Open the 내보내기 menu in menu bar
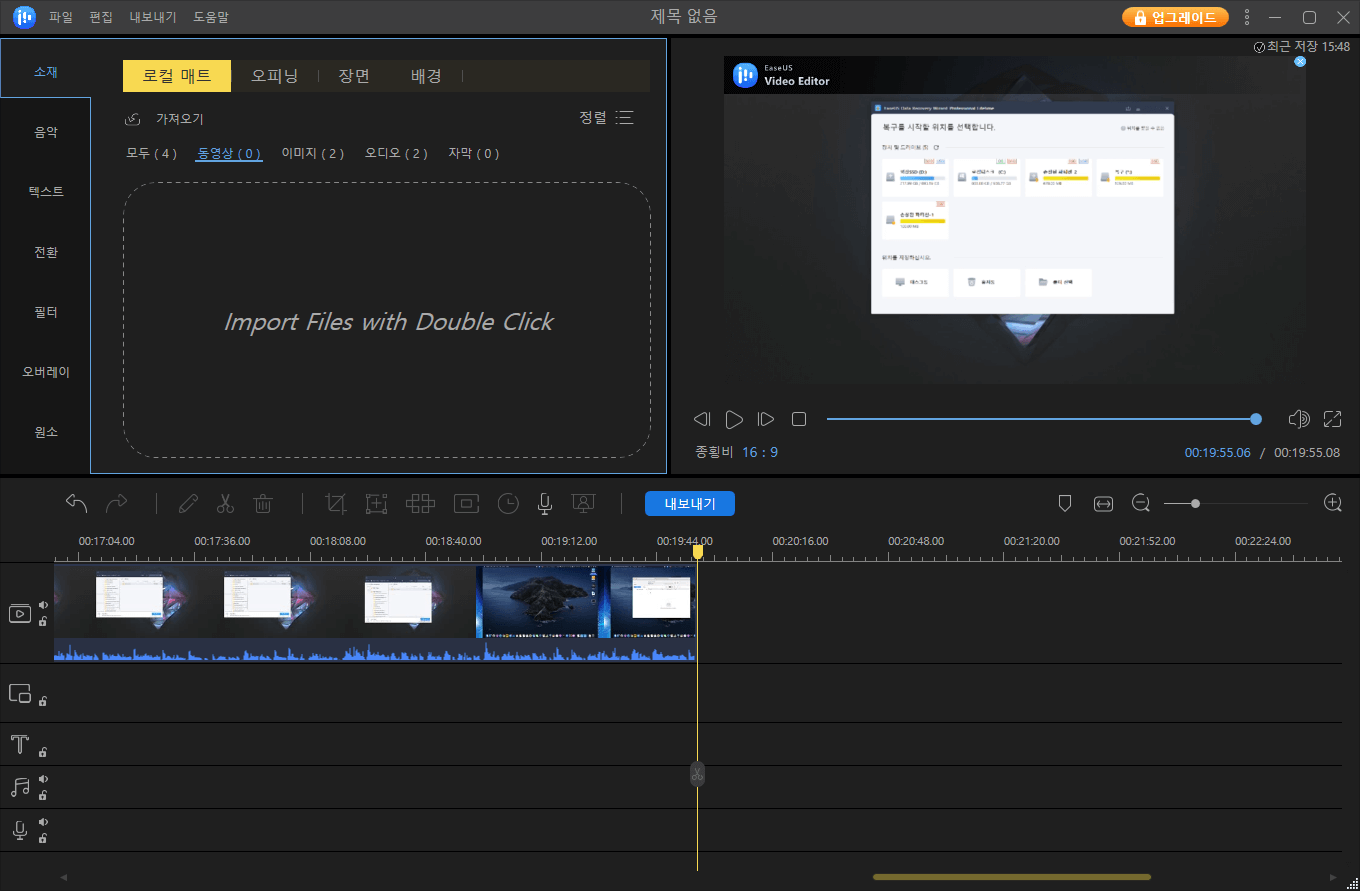Image resolution: width=1360 pixels, height=891 pixels. pos(152,17)
